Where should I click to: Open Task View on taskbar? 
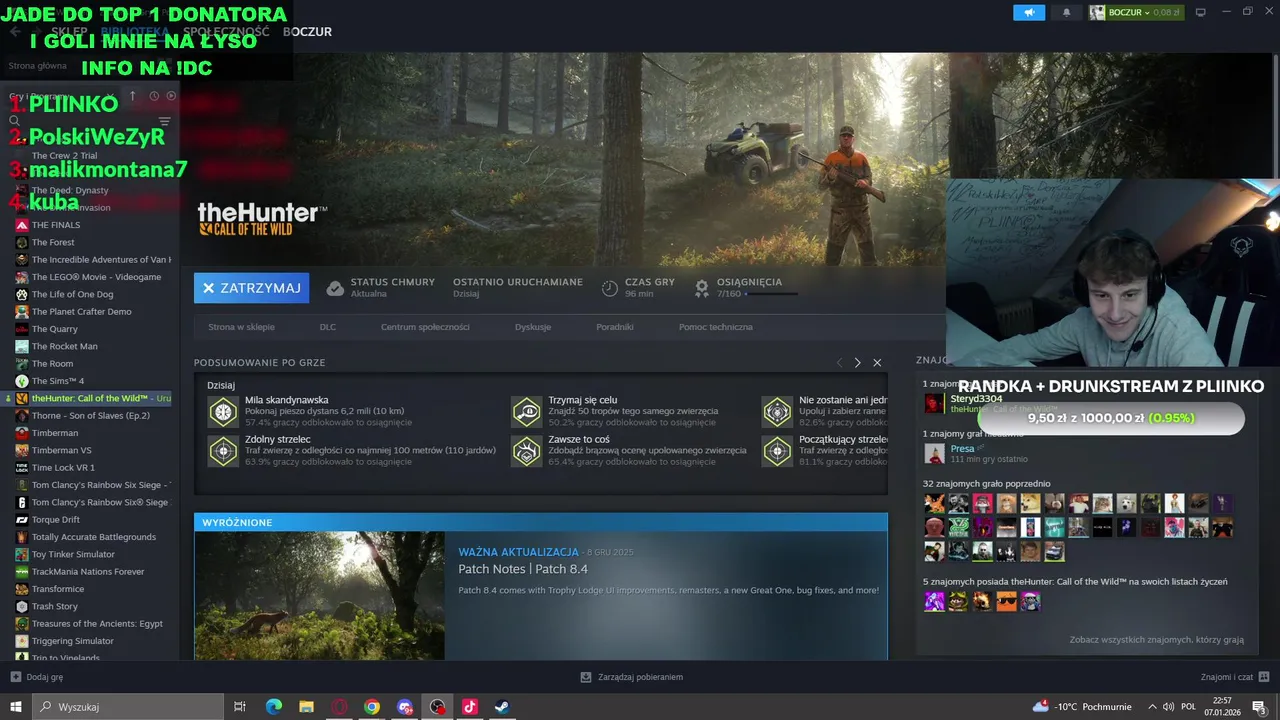pos(240,707)
